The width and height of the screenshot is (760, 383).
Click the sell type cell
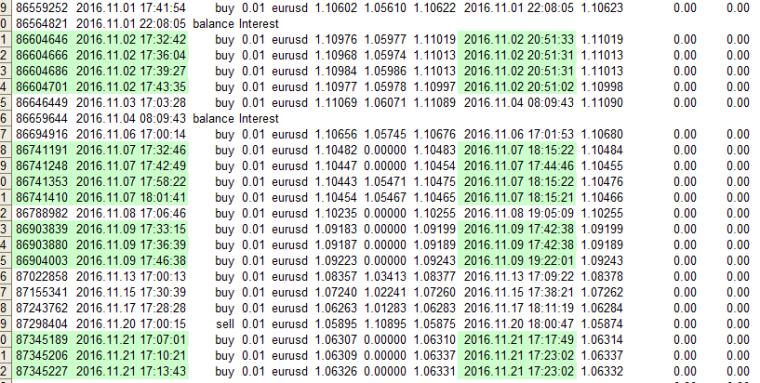click(x=225, y=324)
